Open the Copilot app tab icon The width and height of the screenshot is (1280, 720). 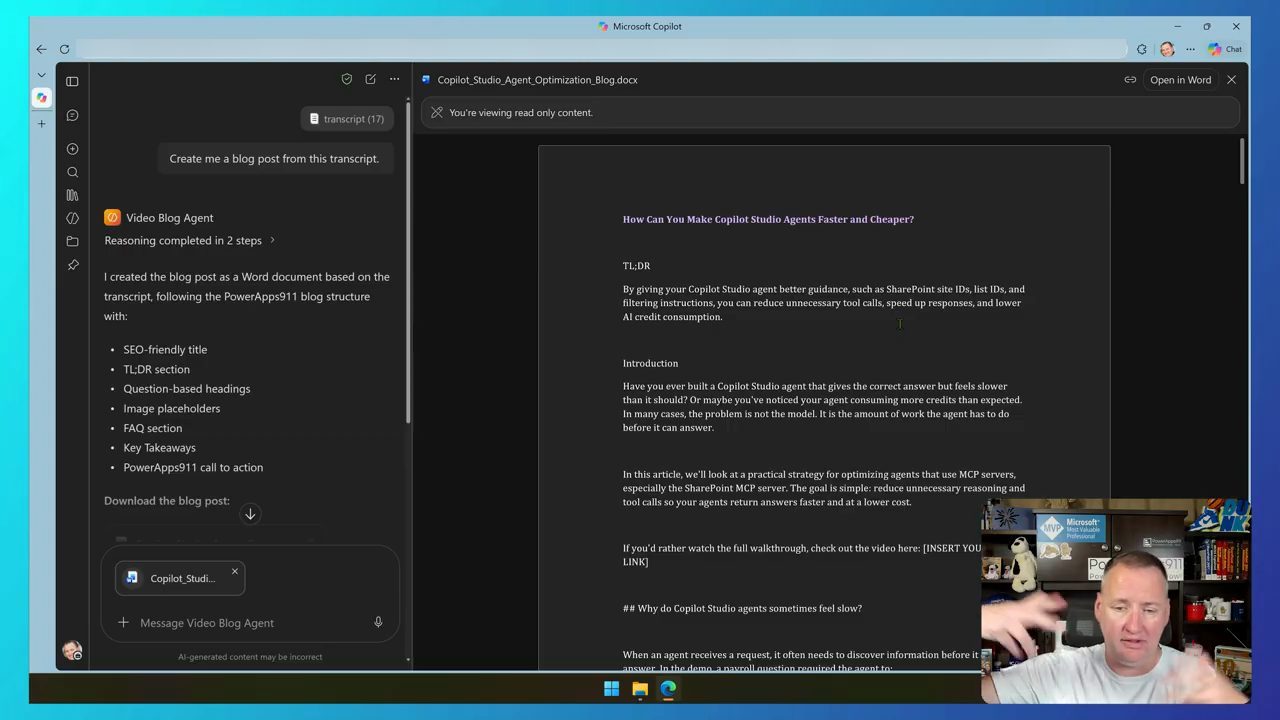[41, 98]
